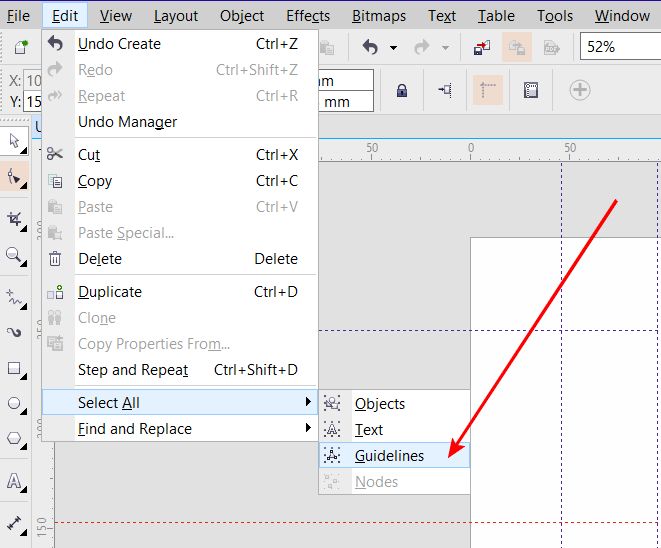The image size is (661, 548).
Task: Select the Text tool
Action: tap(14, 481)
